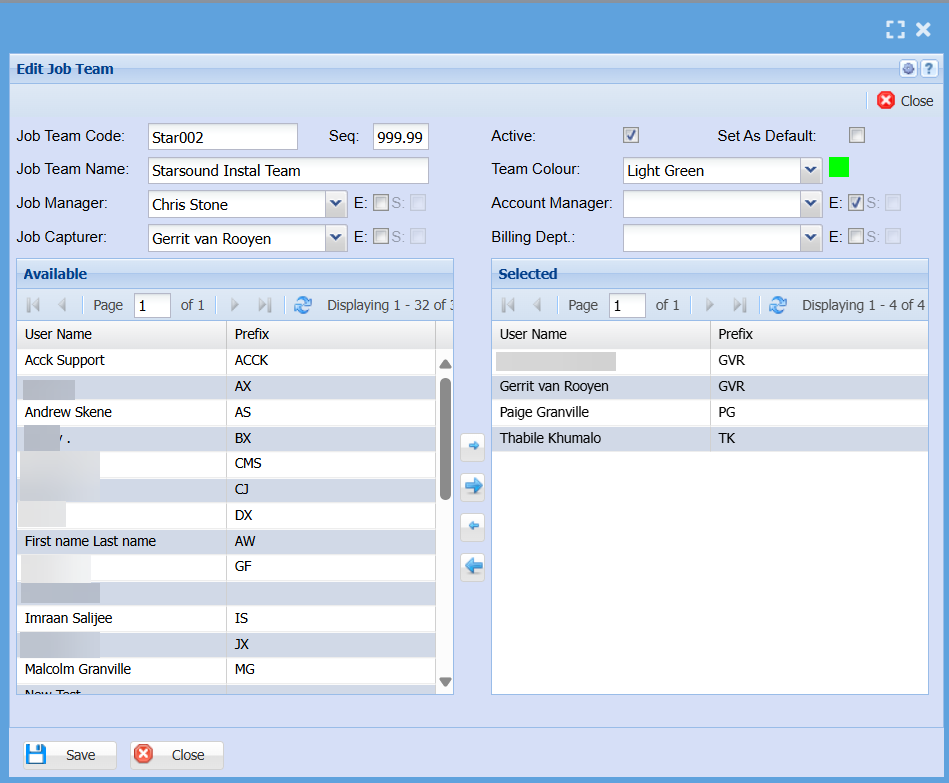Screen dimensions: 949x783
Task: Open the help question mark icon
Action: [929, 69]
